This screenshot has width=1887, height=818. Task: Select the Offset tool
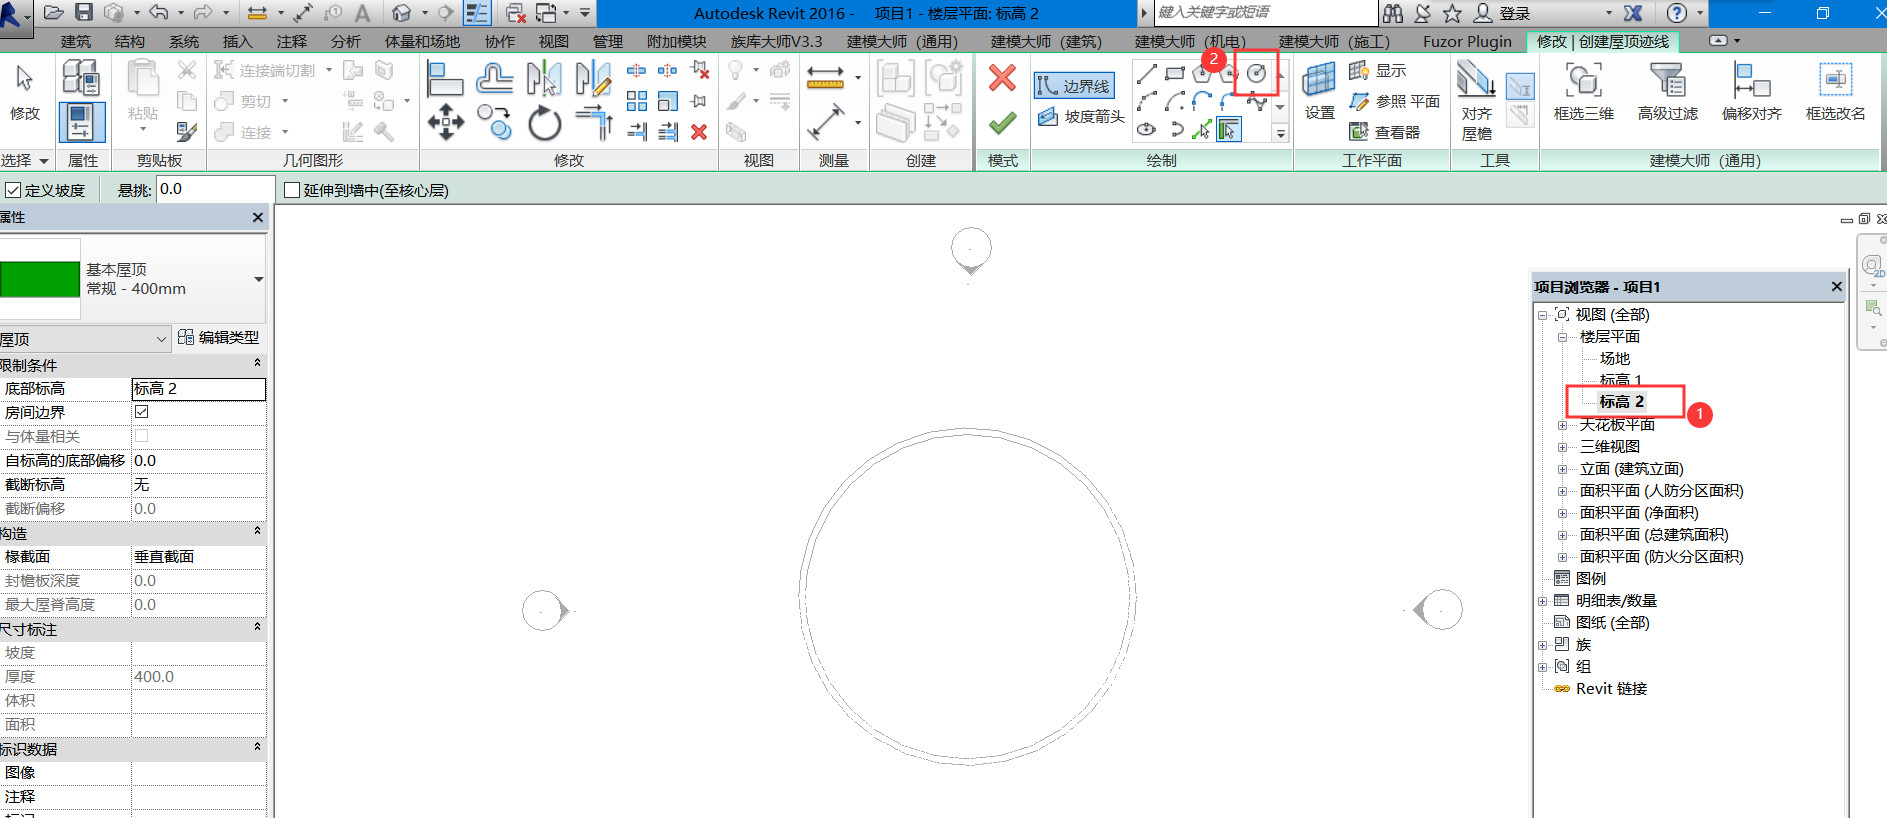pyautogui.click(x=494, y=78)
